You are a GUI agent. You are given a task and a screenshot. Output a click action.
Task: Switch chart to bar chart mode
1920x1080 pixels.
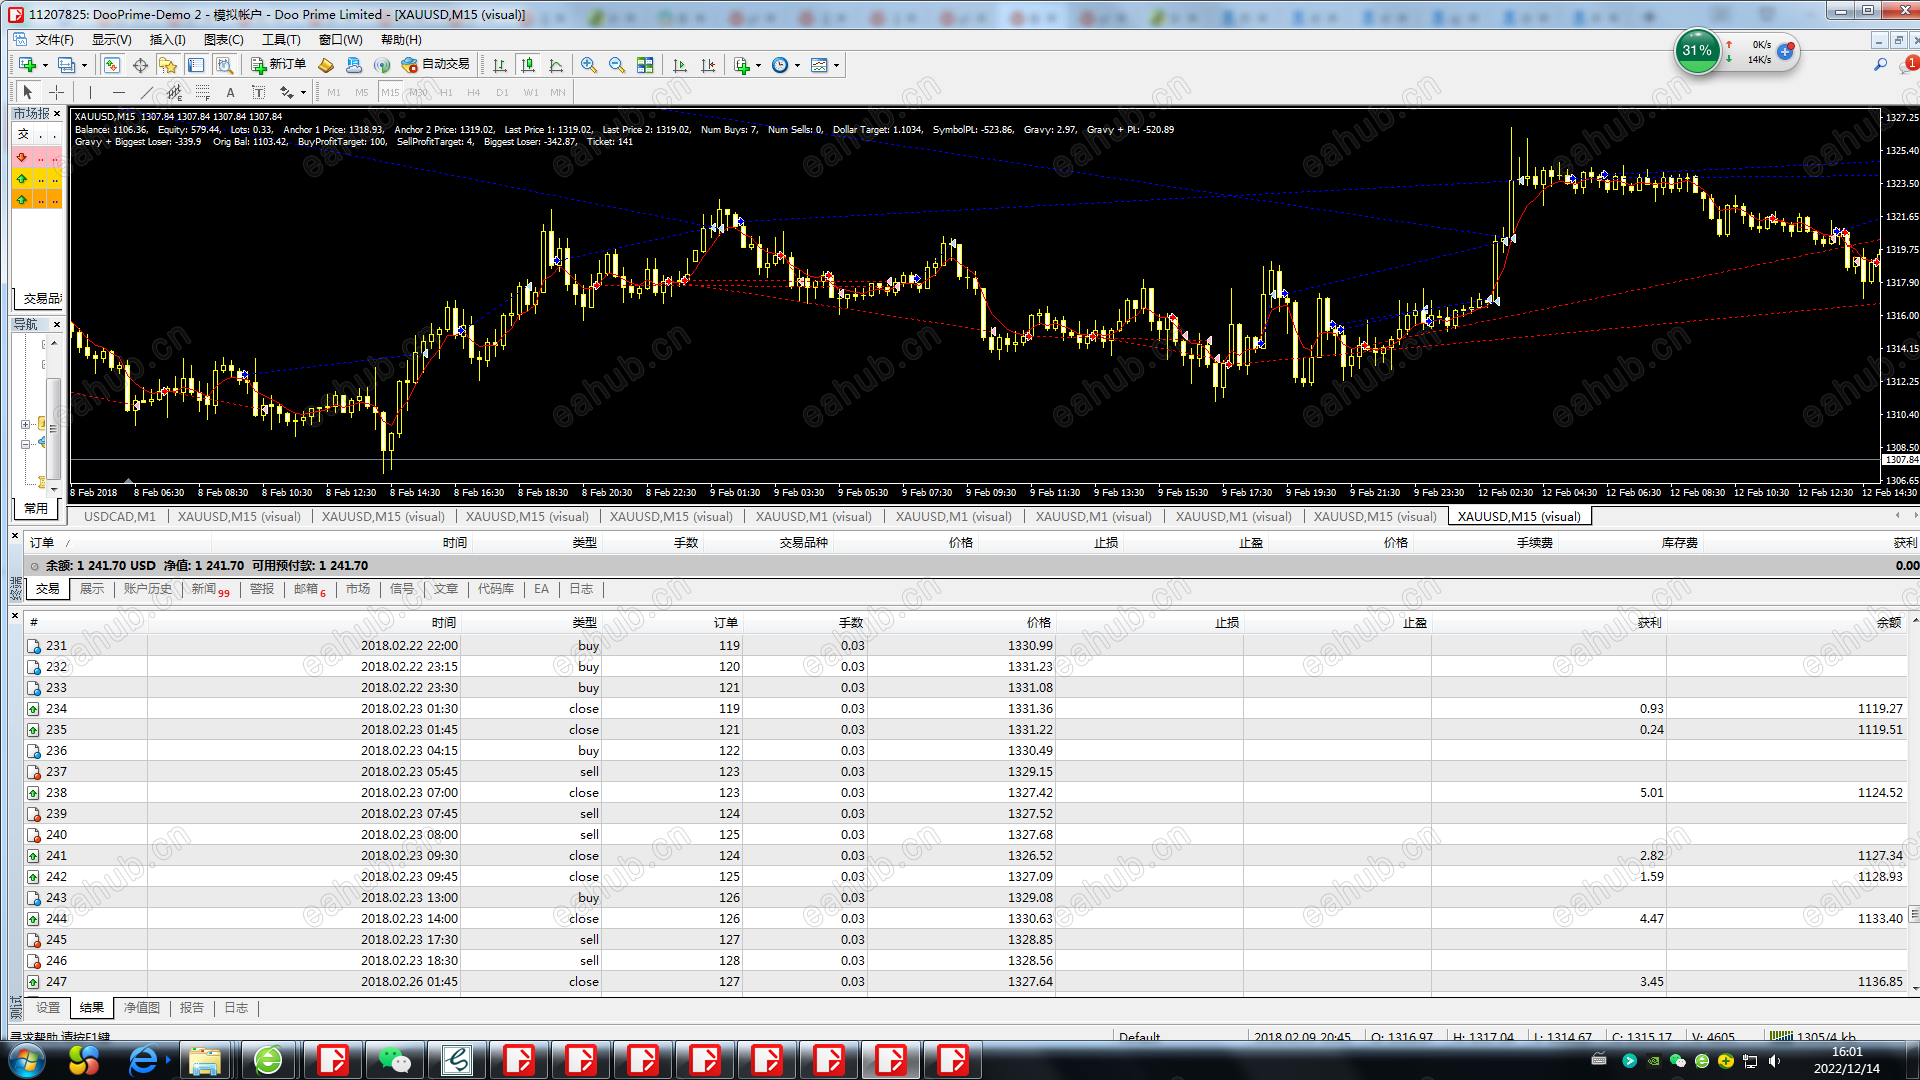(x=500, y=65)
